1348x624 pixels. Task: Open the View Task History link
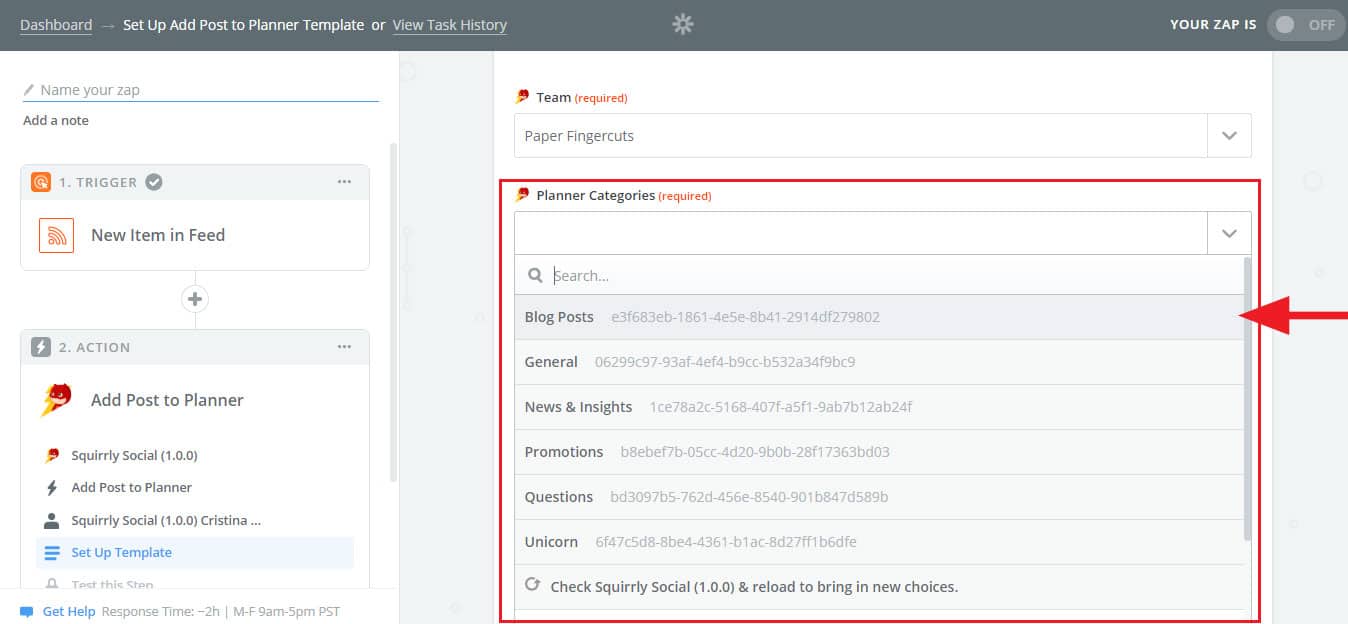tap(450, 25)
